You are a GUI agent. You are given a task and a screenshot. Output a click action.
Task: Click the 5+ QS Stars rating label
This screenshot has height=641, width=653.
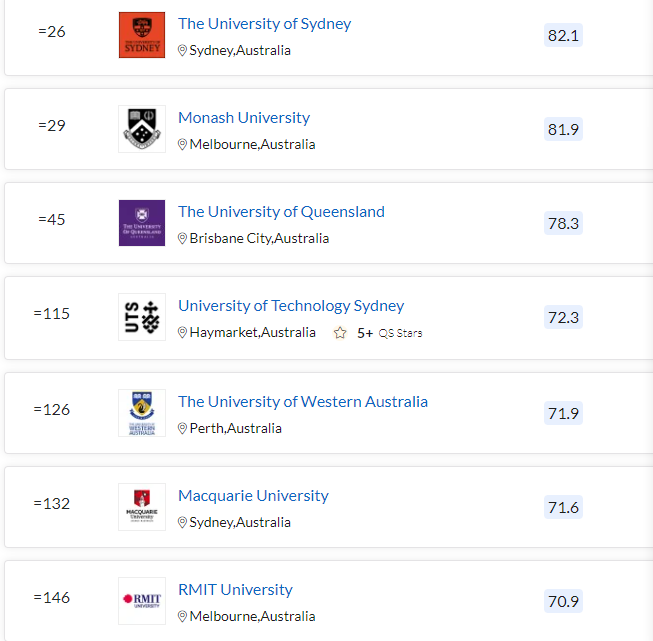pos(389,333)
